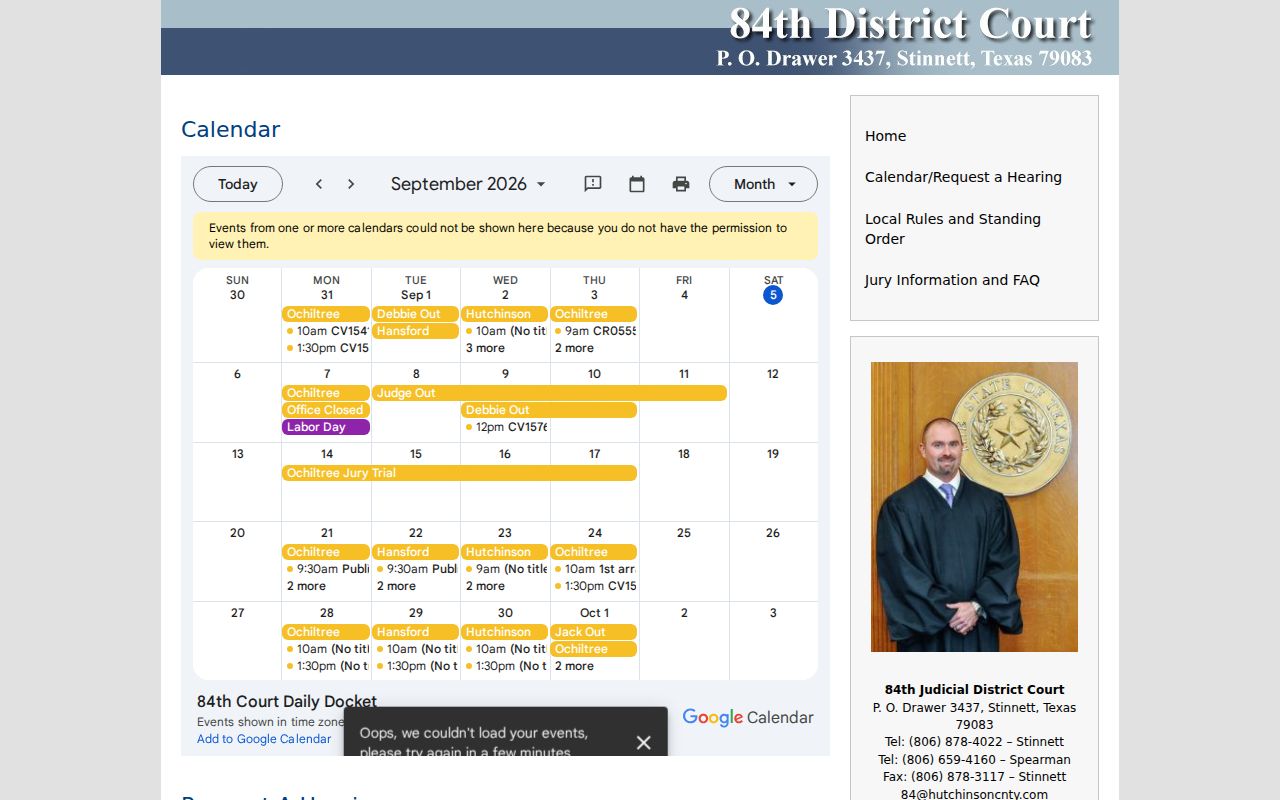Open the Ochiltree Jury Trial event
The image size is (1280, 800).
459,473
